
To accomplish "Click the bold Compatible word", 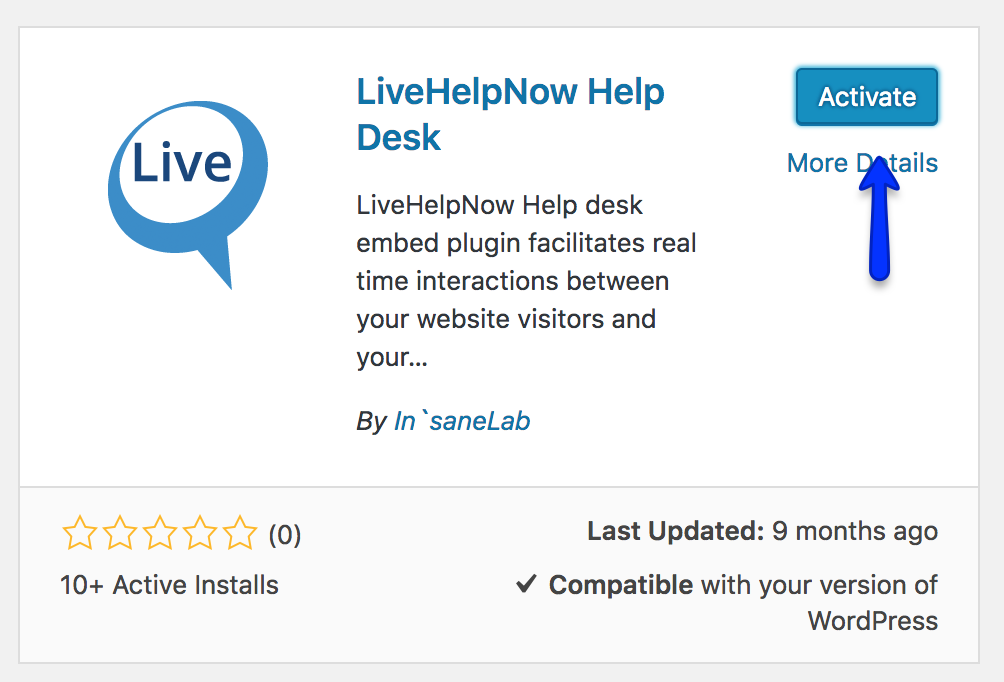I will coord(620,585).
